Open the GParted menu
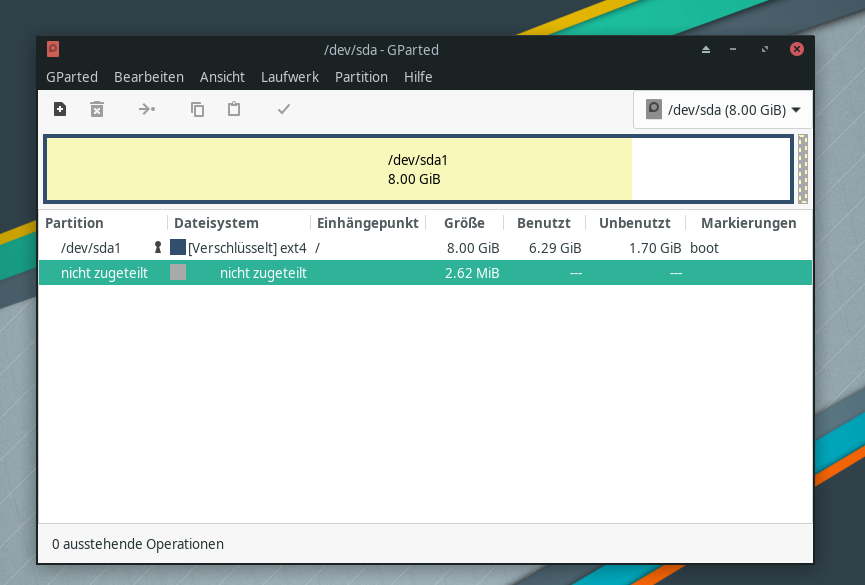 point(72,77)
